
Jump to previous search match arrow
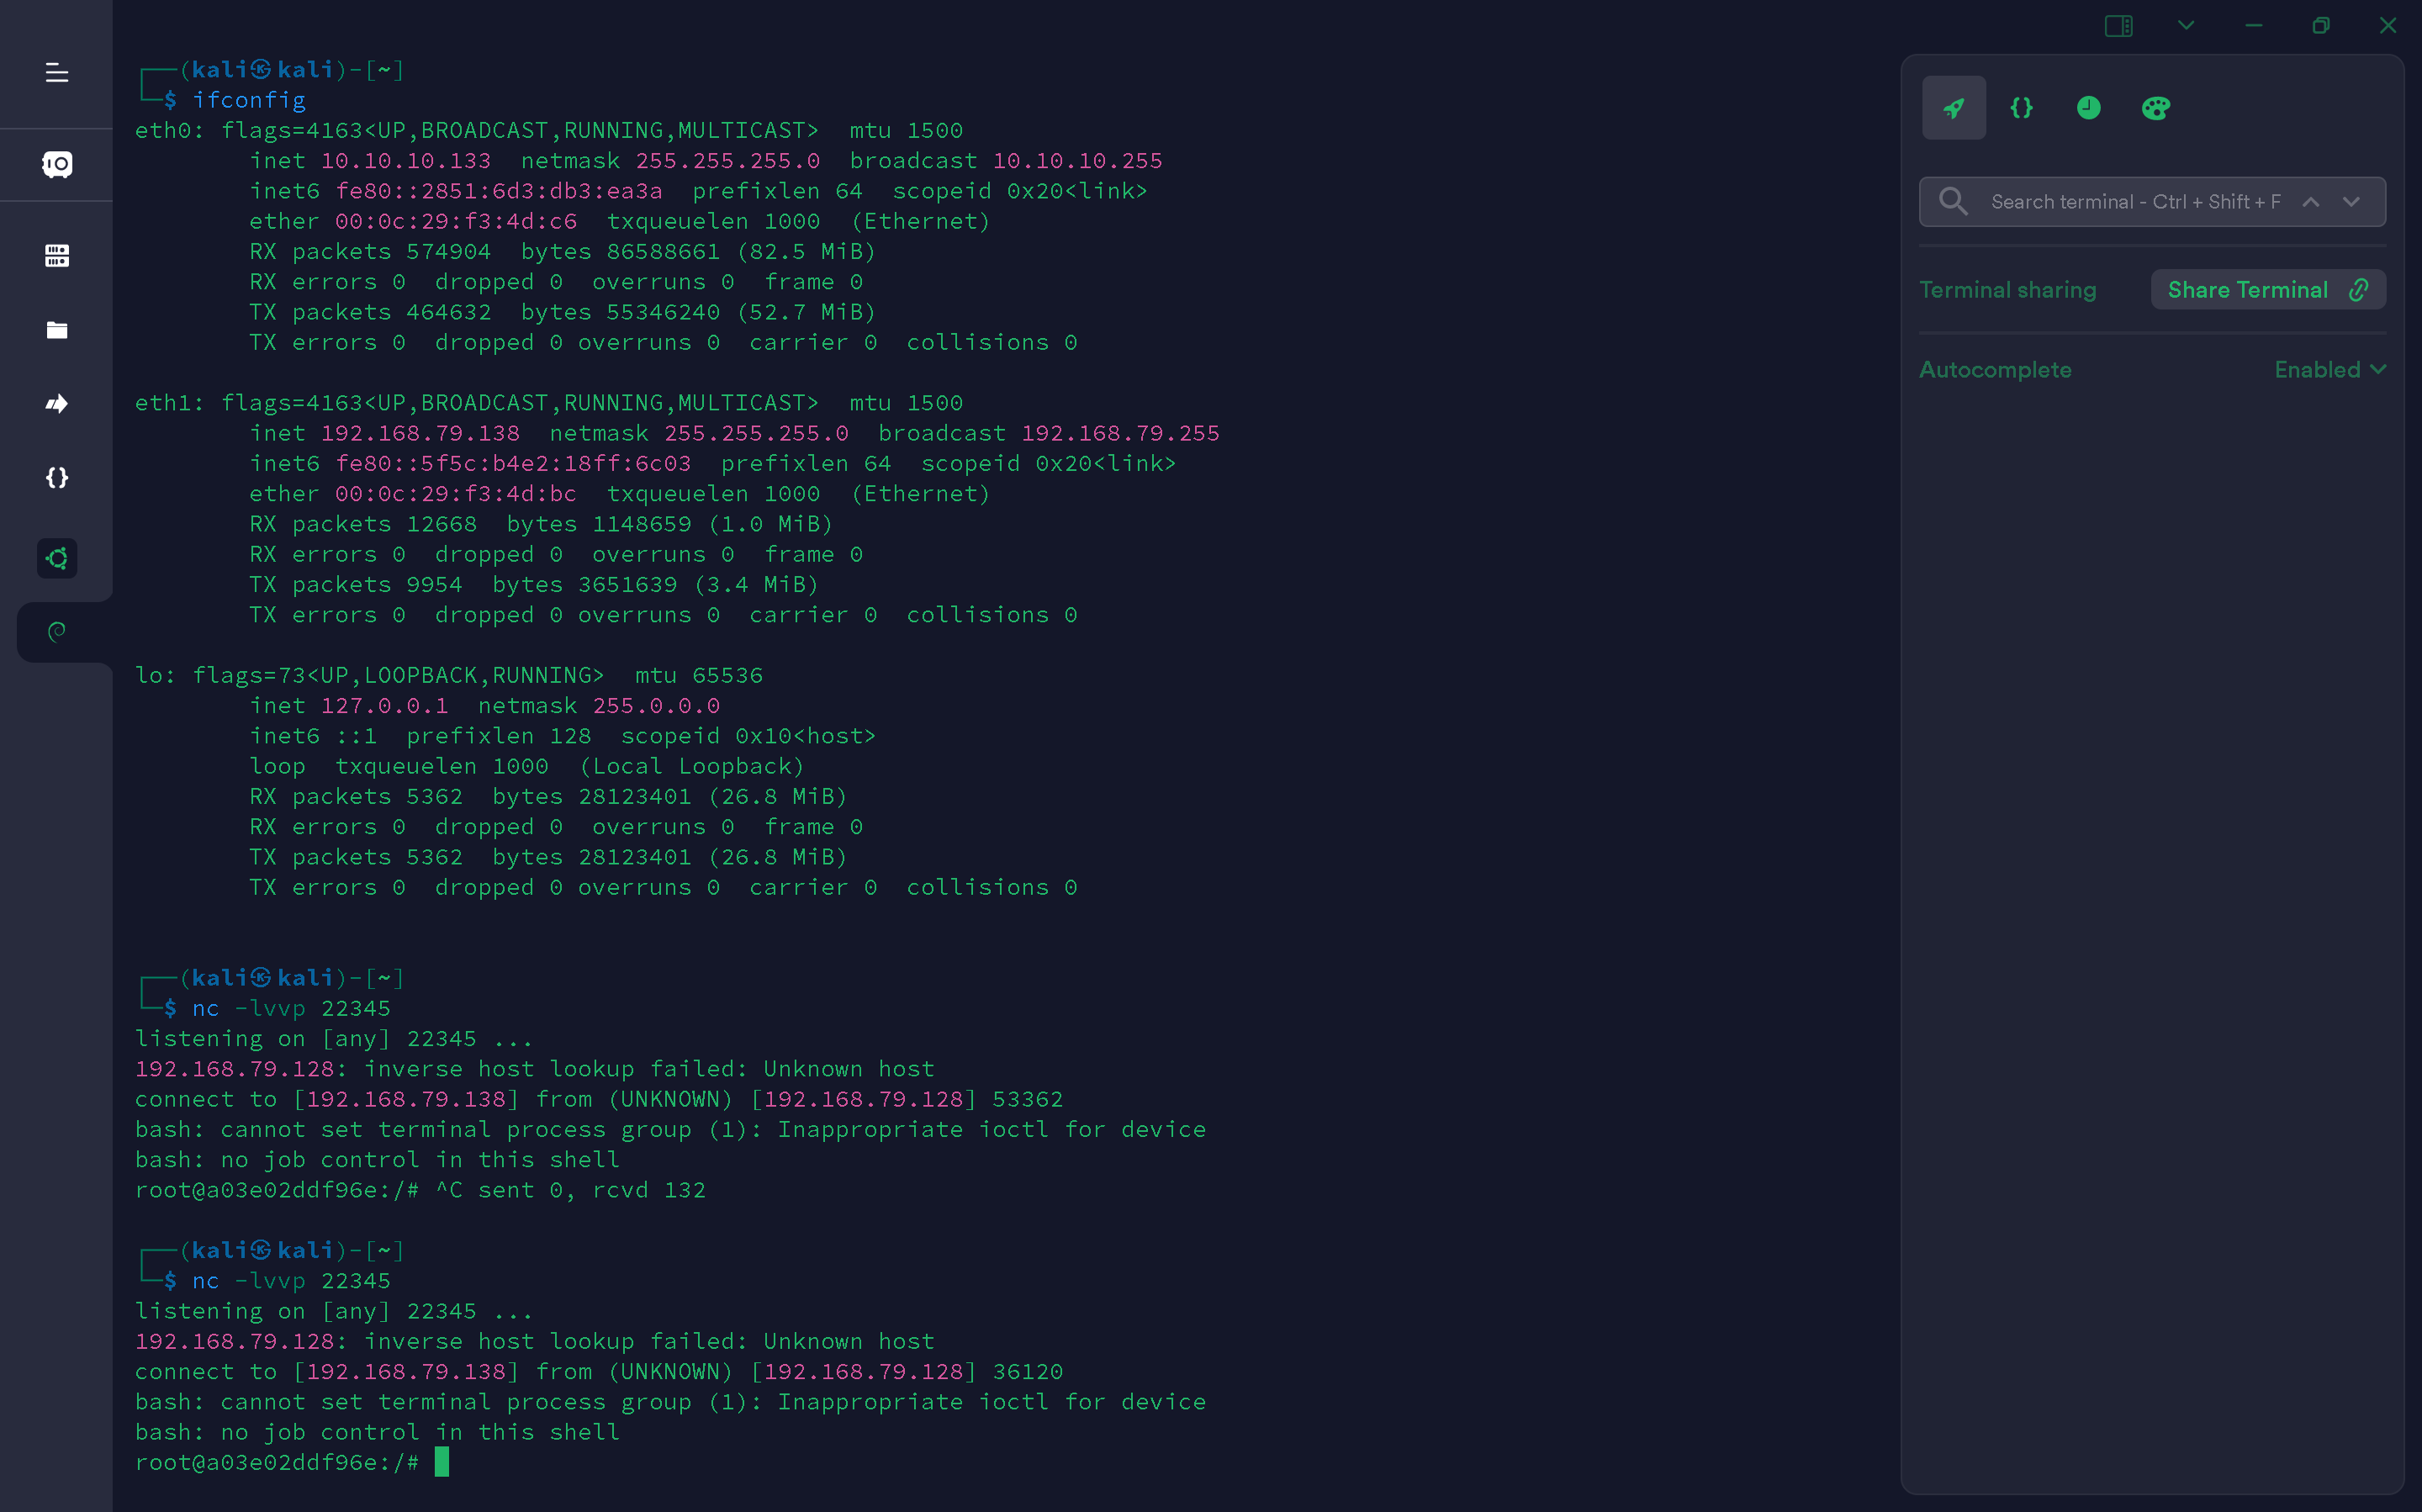click(2310, 202)
